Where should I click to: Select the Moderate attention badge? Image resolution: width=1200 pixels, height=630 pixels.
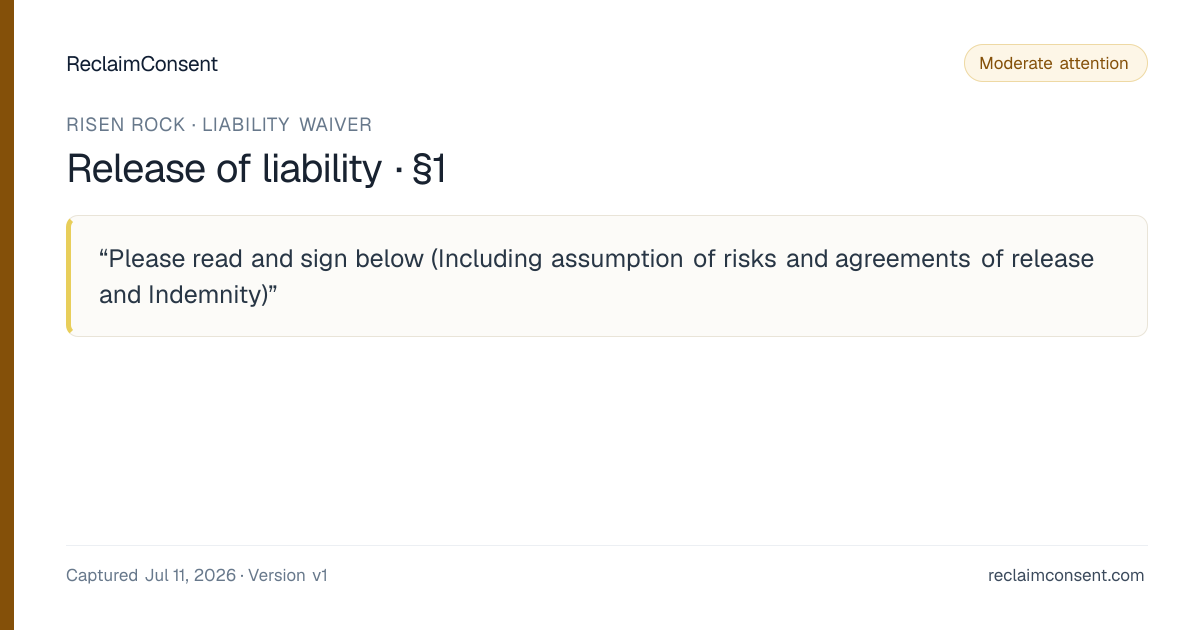pyautogui.click(x=1055, y=63)
